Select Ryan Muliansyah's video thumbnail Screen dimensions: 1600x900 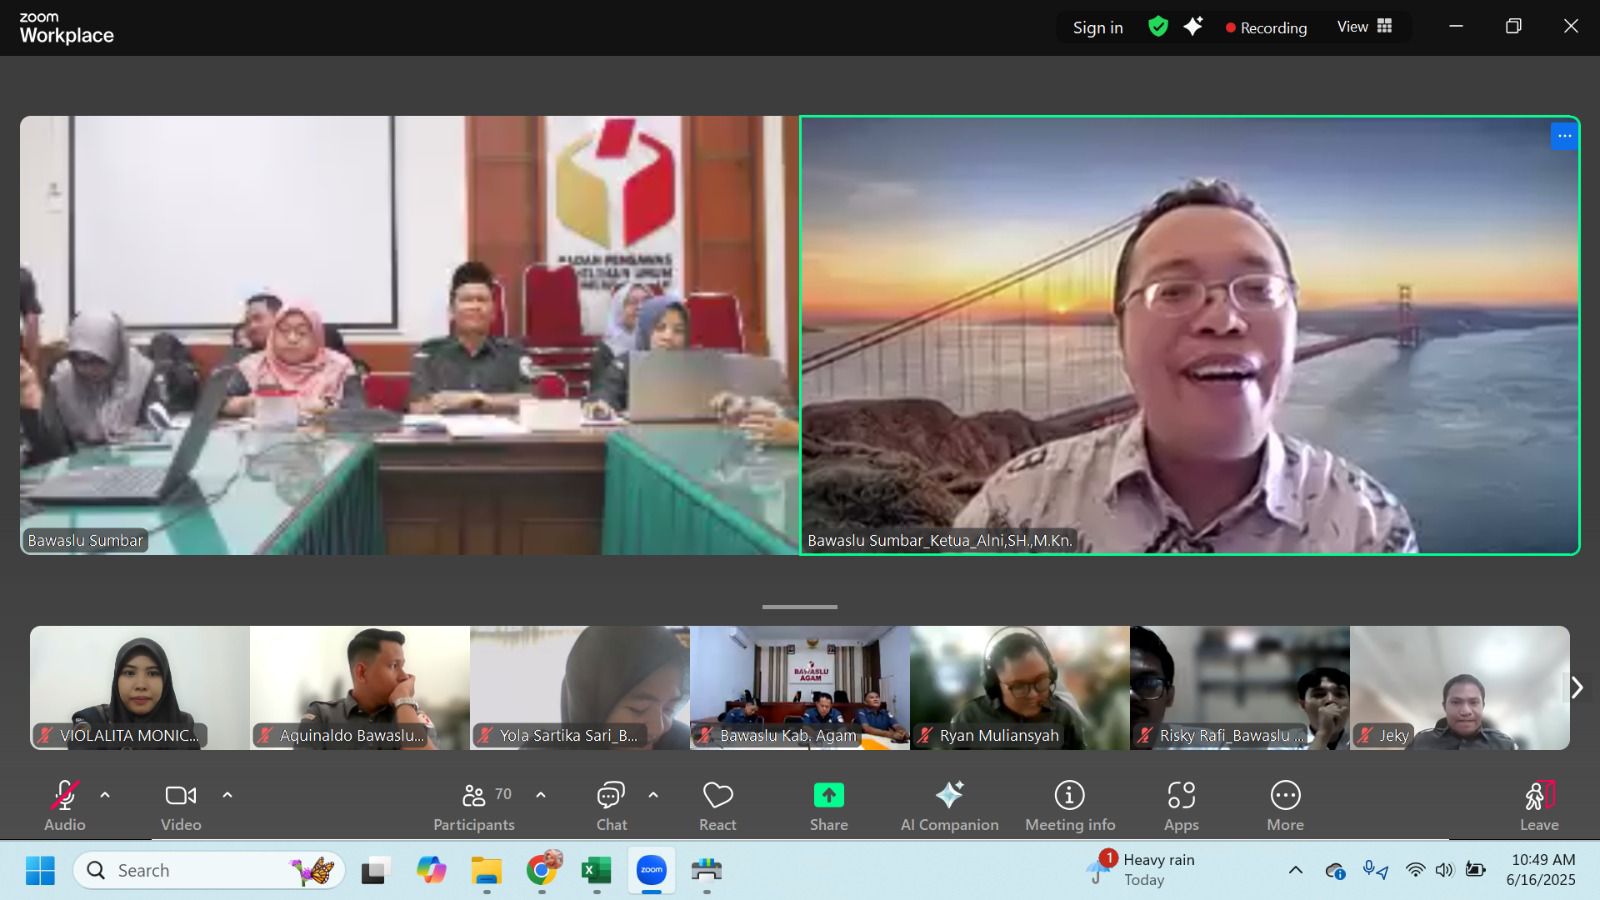(1019, 687)
